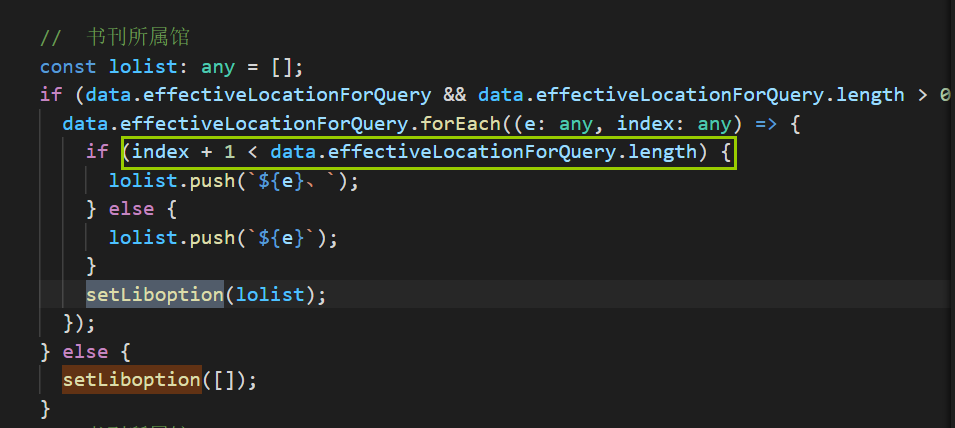Click the outer '} else {' line

click(x=86, y=351)
